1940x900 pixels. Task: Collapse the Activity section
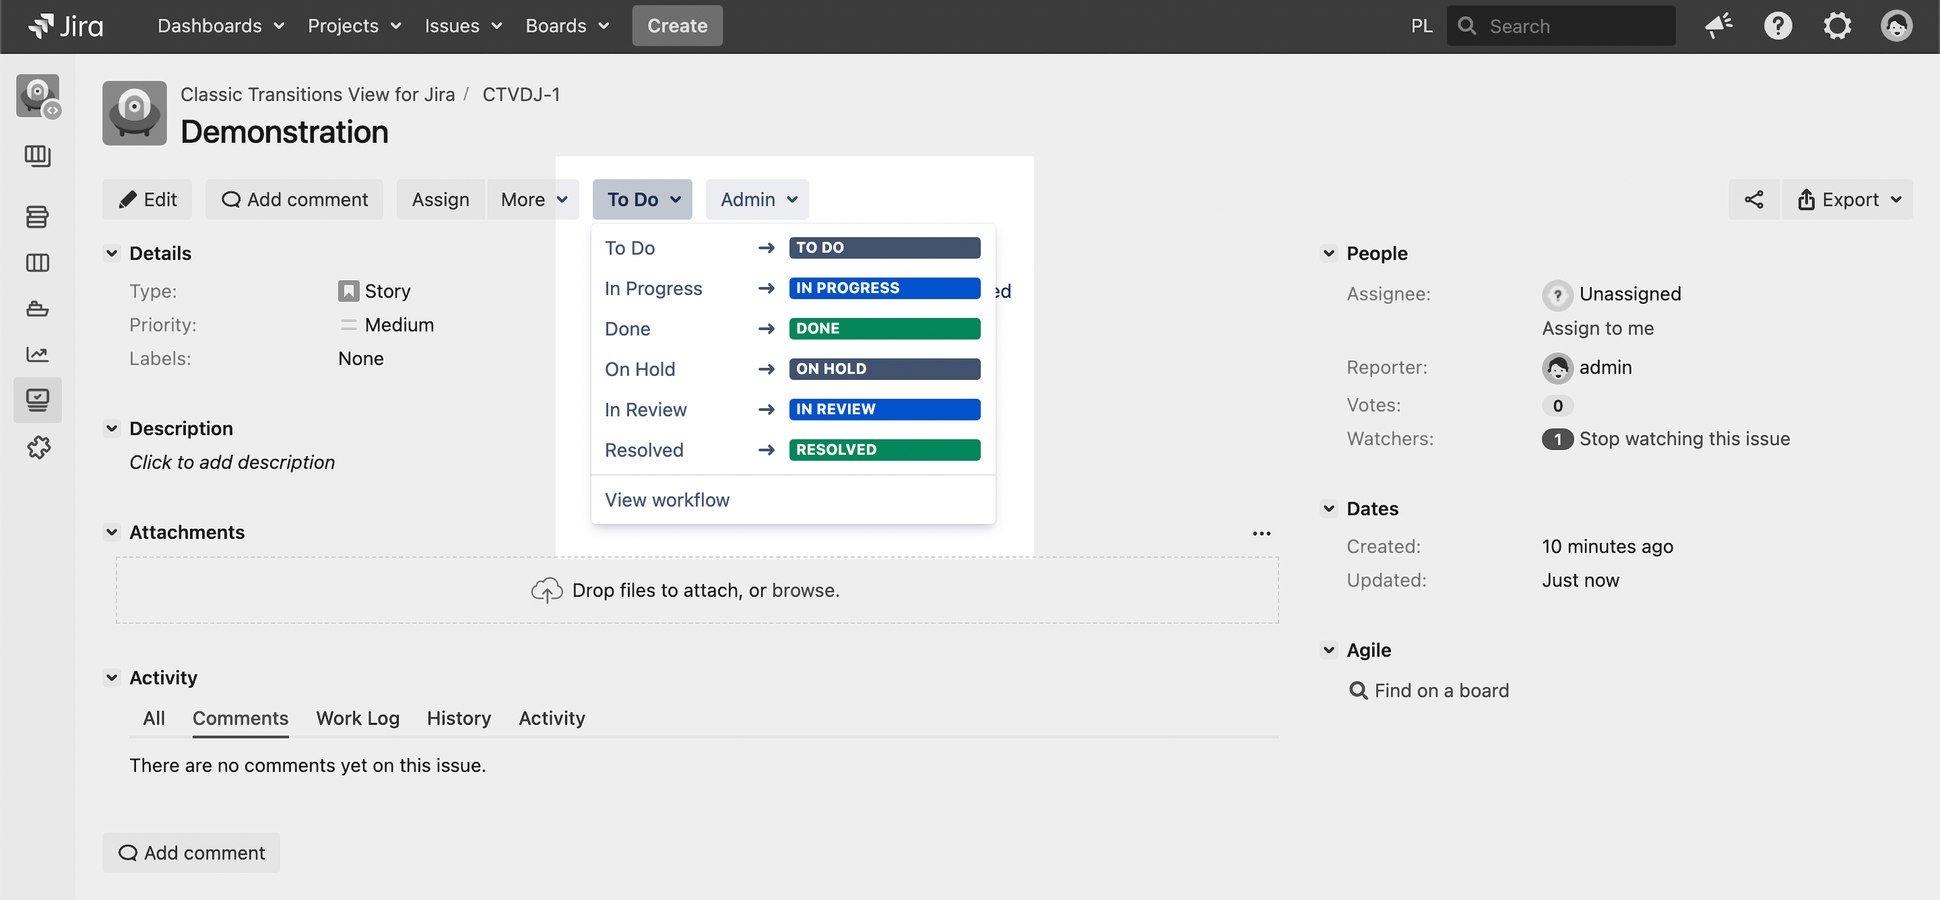point(112,678)
